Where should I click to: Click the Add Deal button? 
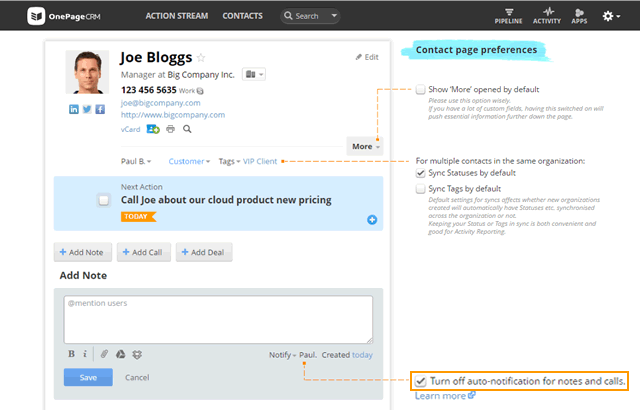[x=204, y=252]
